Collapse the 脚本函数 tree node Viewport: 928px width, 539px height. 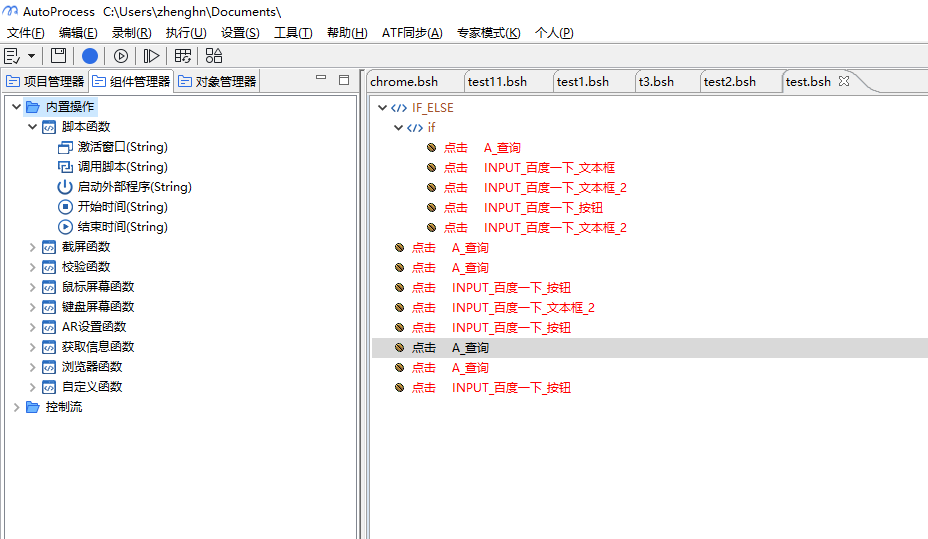click(x=33, y=127)
